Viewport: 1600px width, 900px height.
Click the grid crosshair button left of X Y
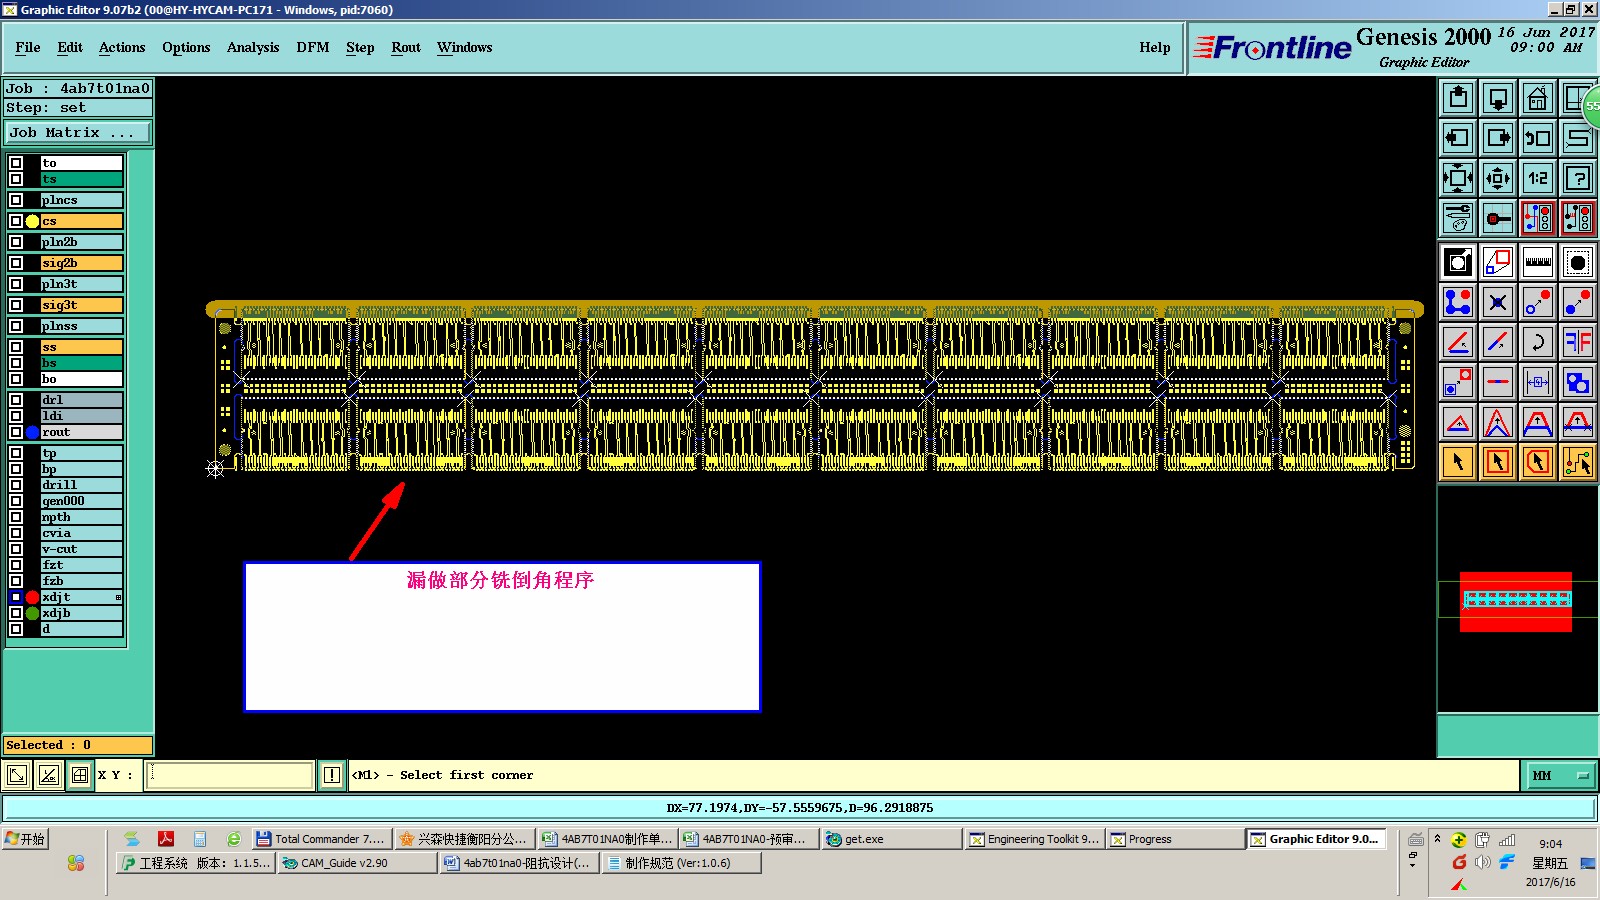click(x=80, y=775)
